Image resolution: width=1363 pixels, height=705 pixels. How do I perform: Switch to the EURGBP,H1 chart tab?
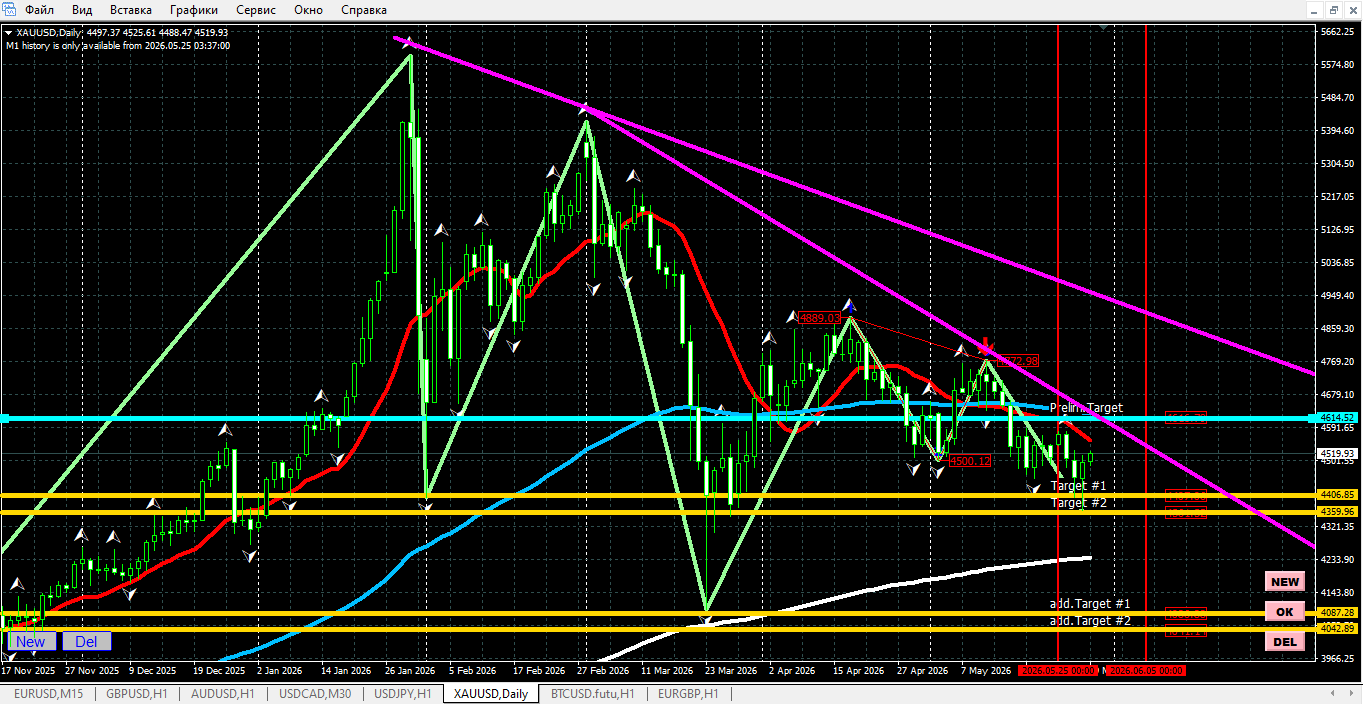(688, 693)
